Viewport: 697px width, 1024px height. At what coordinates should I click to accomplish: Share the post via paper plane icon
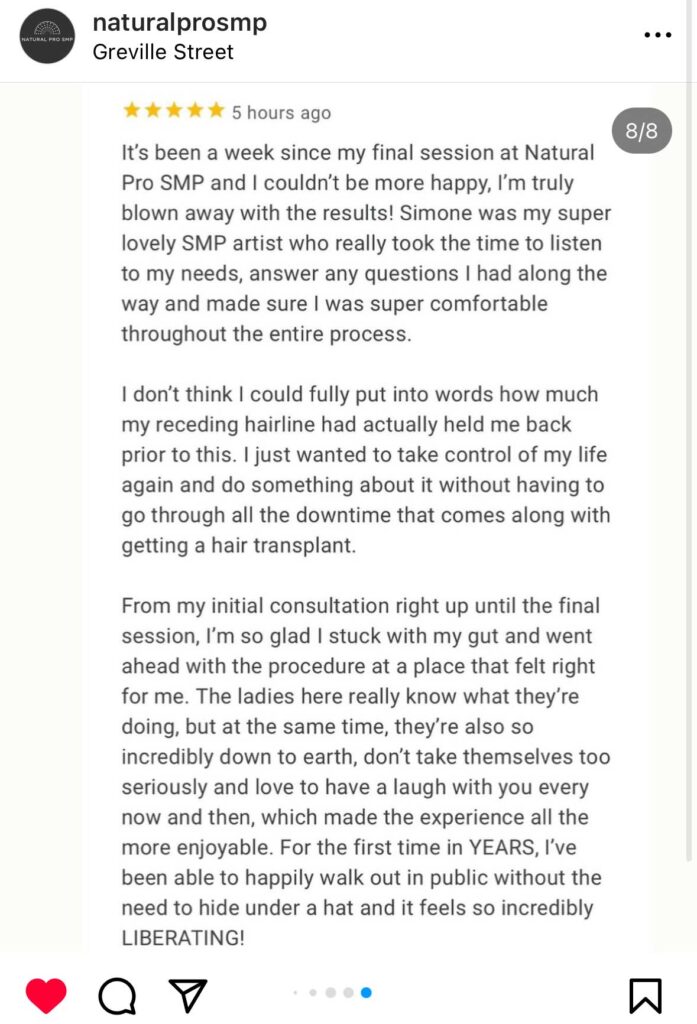(188, 996)
